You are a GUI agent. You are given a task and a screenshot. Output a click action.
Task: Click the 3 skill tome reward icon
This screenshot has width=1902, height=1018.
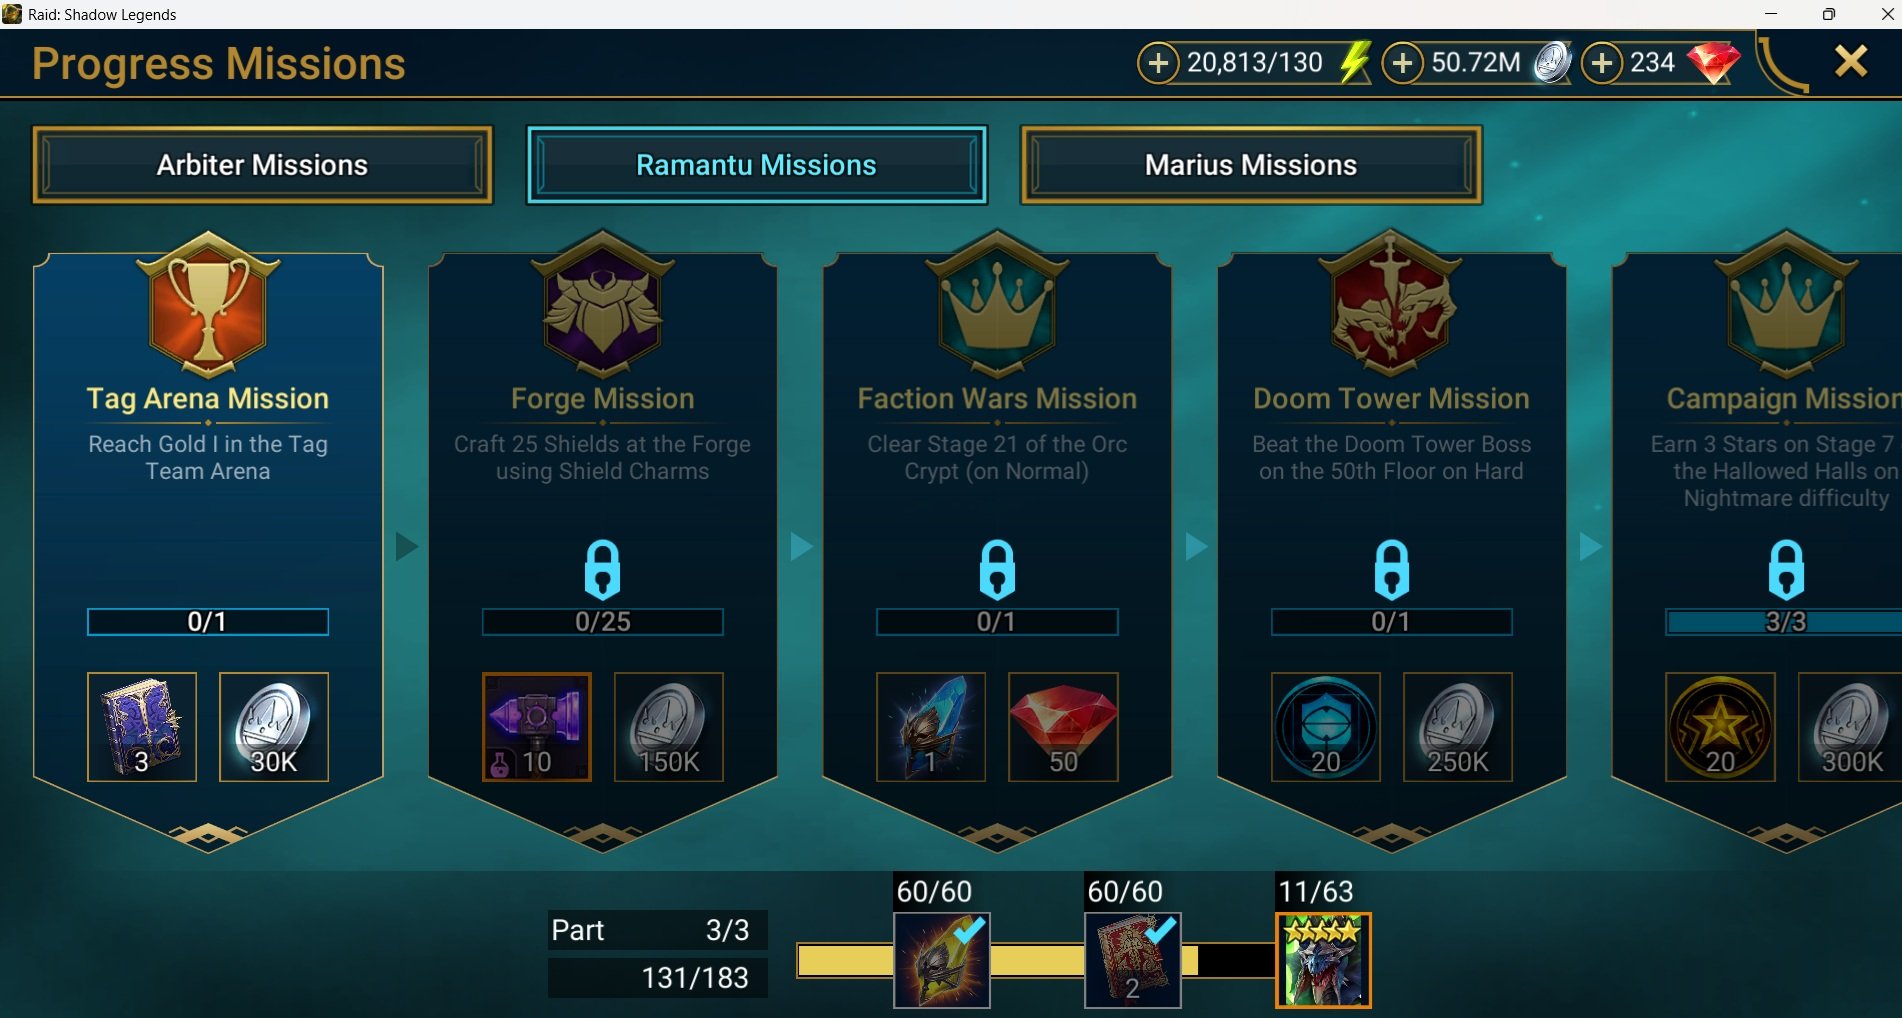click(x=142, y=727)
